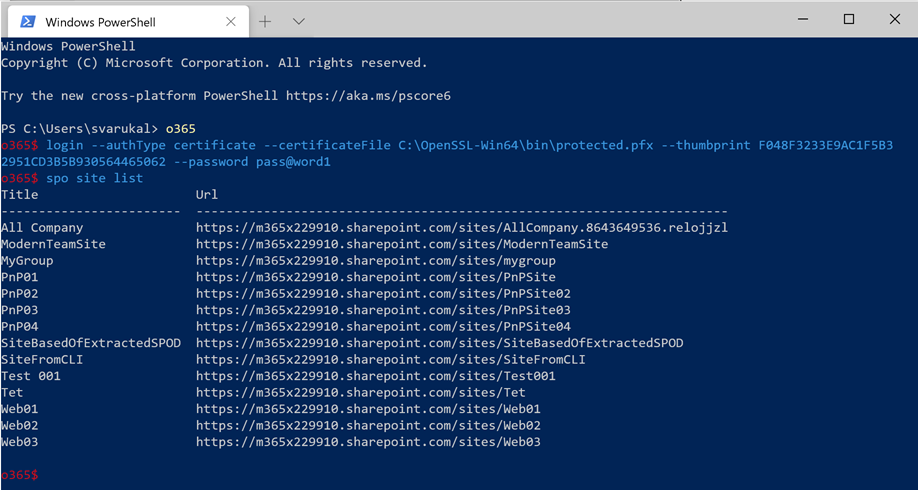Click the 'PnP03' title text

pyautogui.click(x=20, y=310)
